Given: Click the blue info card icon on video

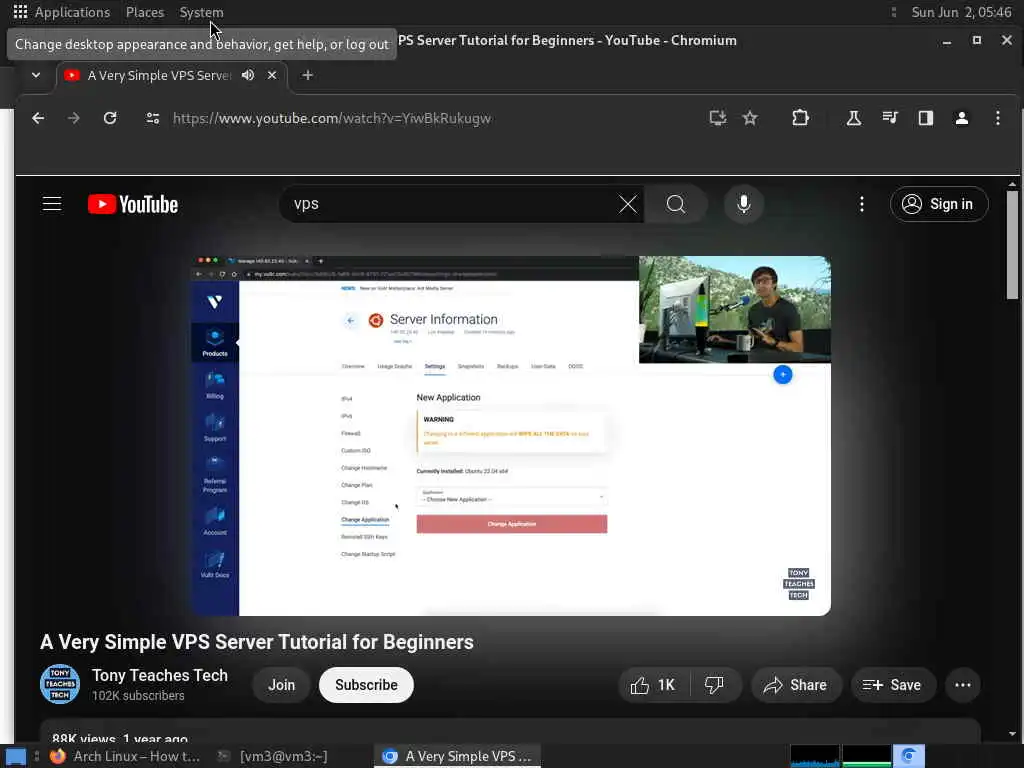Looking at the screenshot, I should click(x=782, y=375).
